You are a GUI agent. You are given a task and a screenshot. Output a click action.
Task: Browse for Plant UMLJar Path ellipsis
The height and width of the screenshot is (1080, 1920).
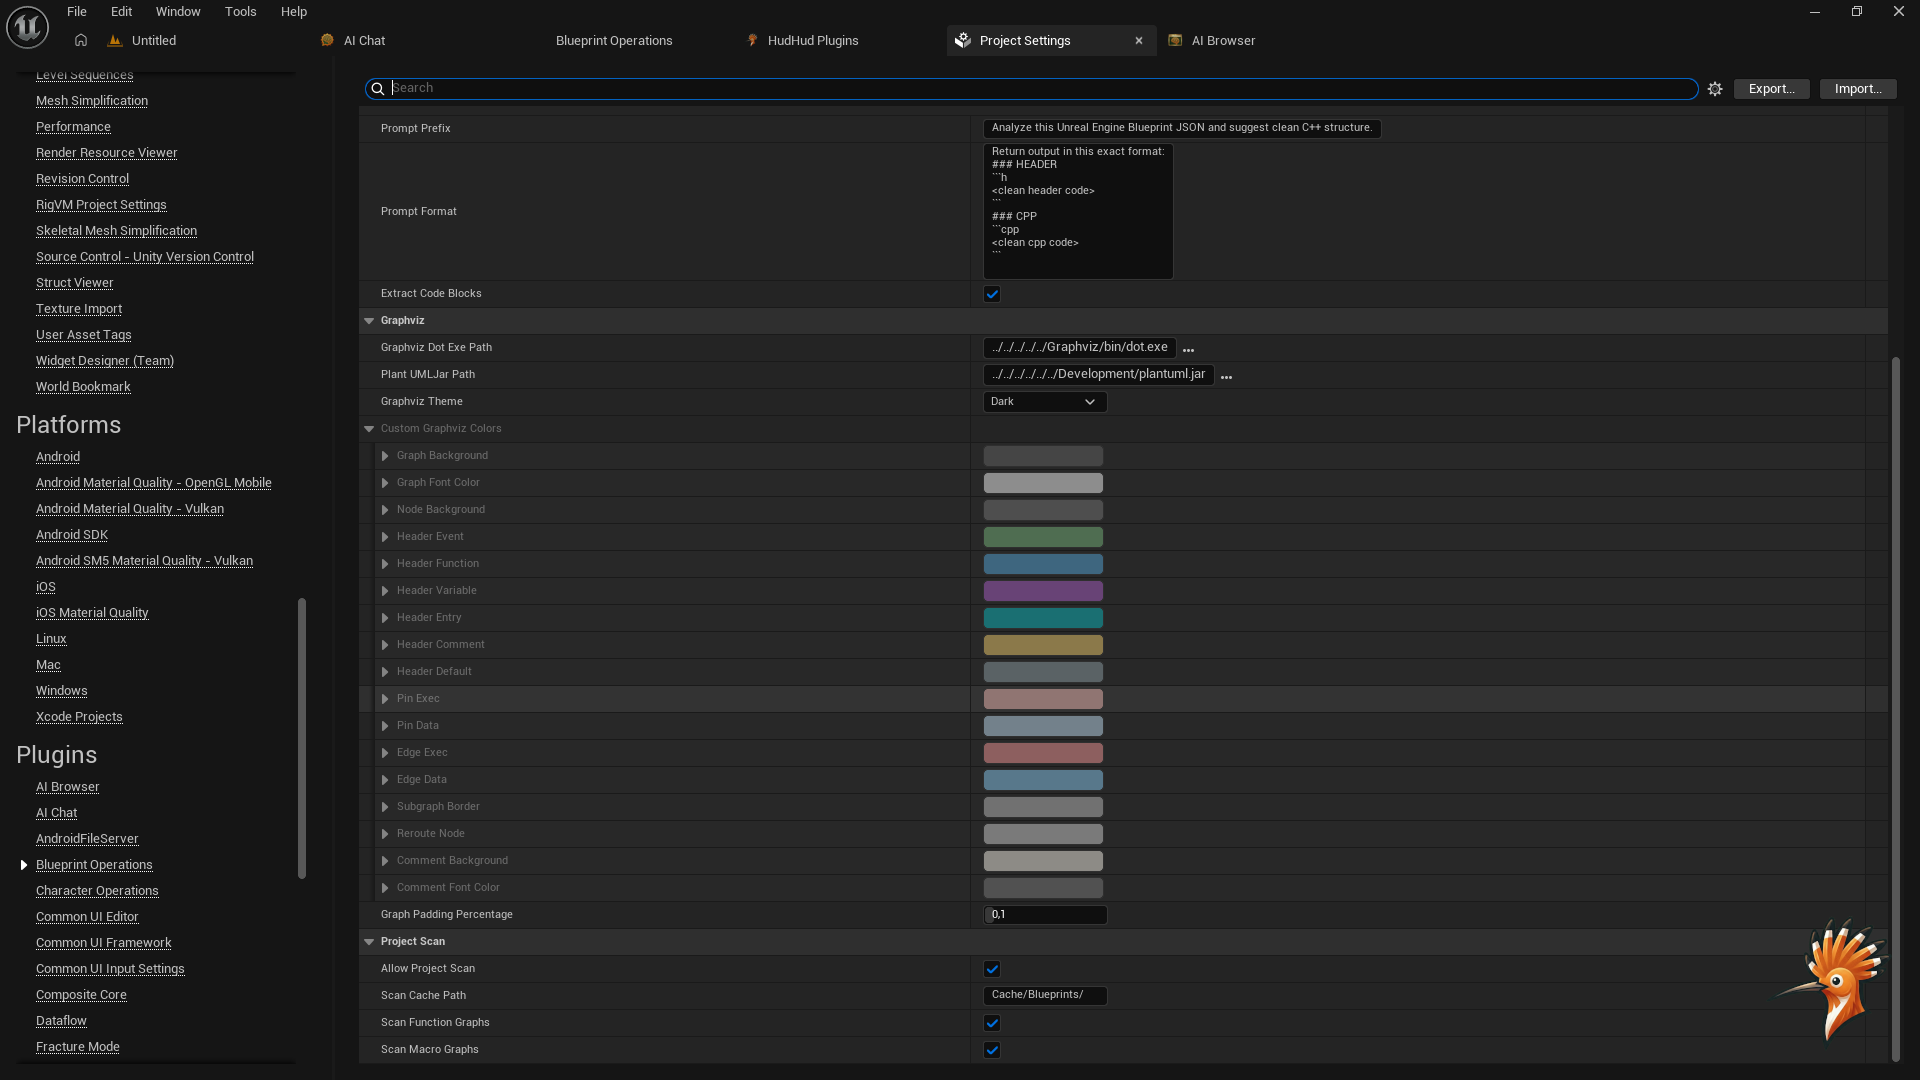(1226, 376)
